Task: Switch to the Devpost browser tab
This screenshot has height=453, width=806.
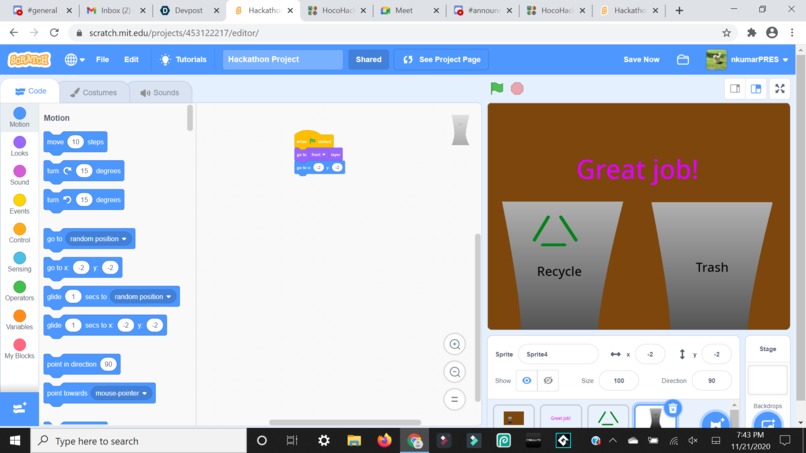Action: pyautogui.click(x=188, y=10)
